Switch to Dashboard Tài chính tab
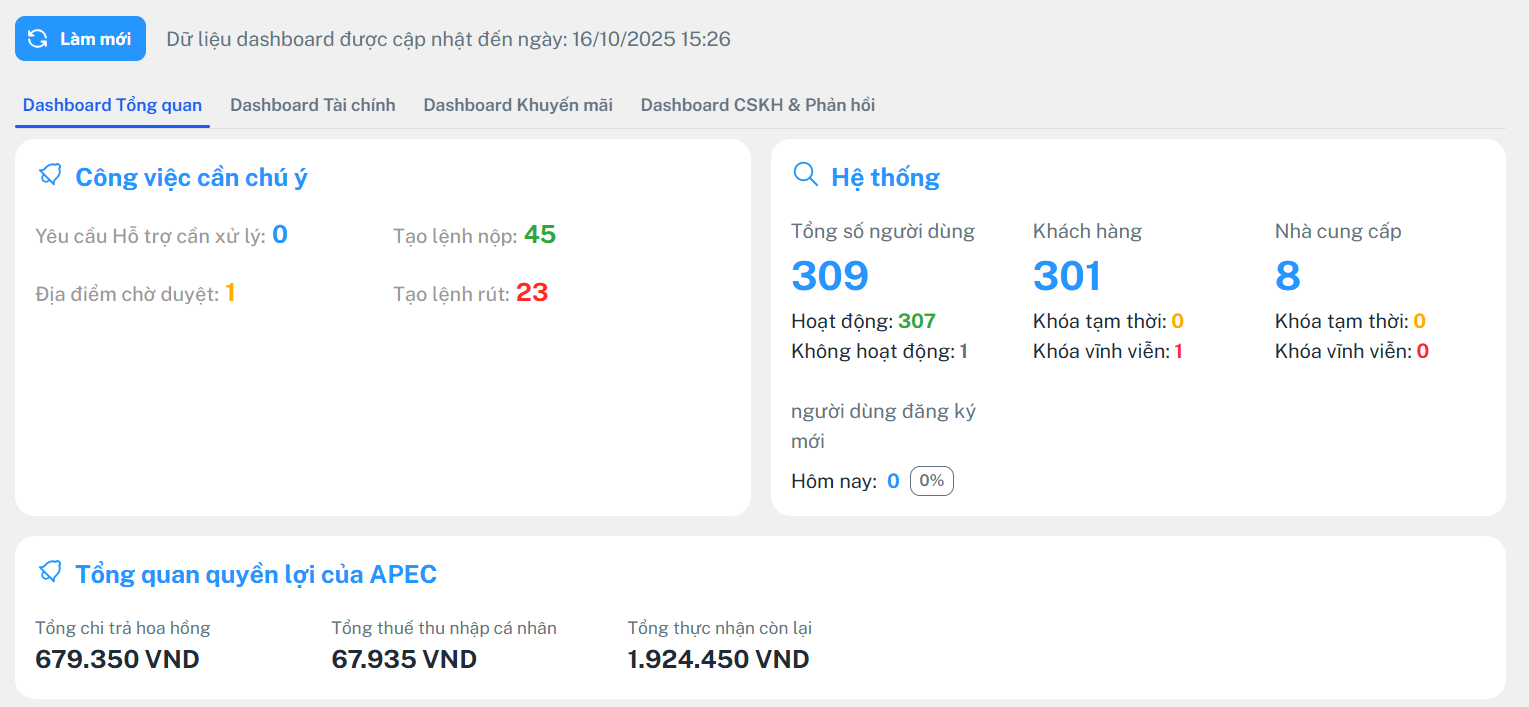This screenshot has width=1529, height=707. 312,105
